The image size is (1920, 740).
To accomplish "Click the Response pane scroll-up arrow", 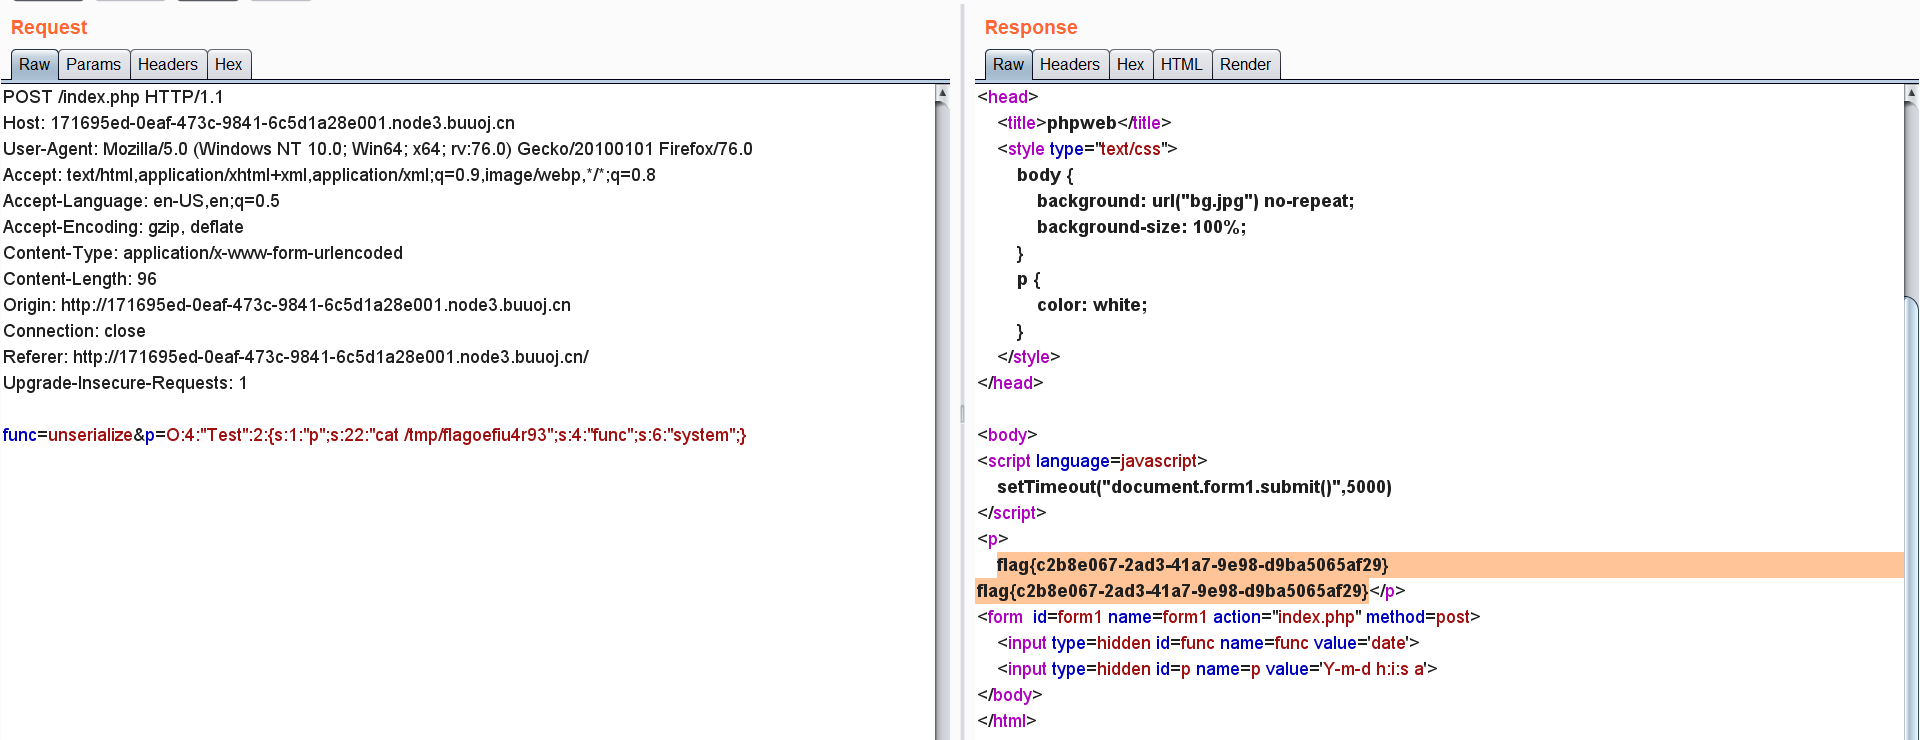I will [1911, 93].
